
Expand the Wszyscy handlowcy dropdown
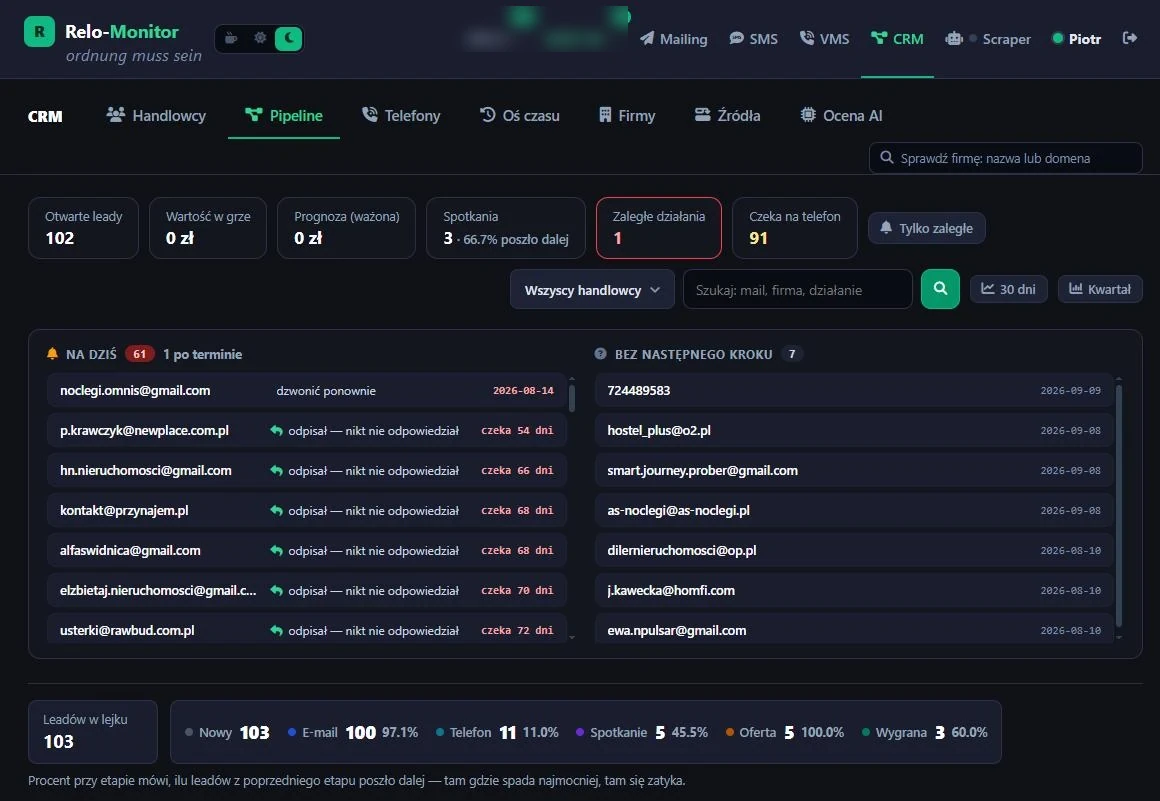(x=592, y=289)
